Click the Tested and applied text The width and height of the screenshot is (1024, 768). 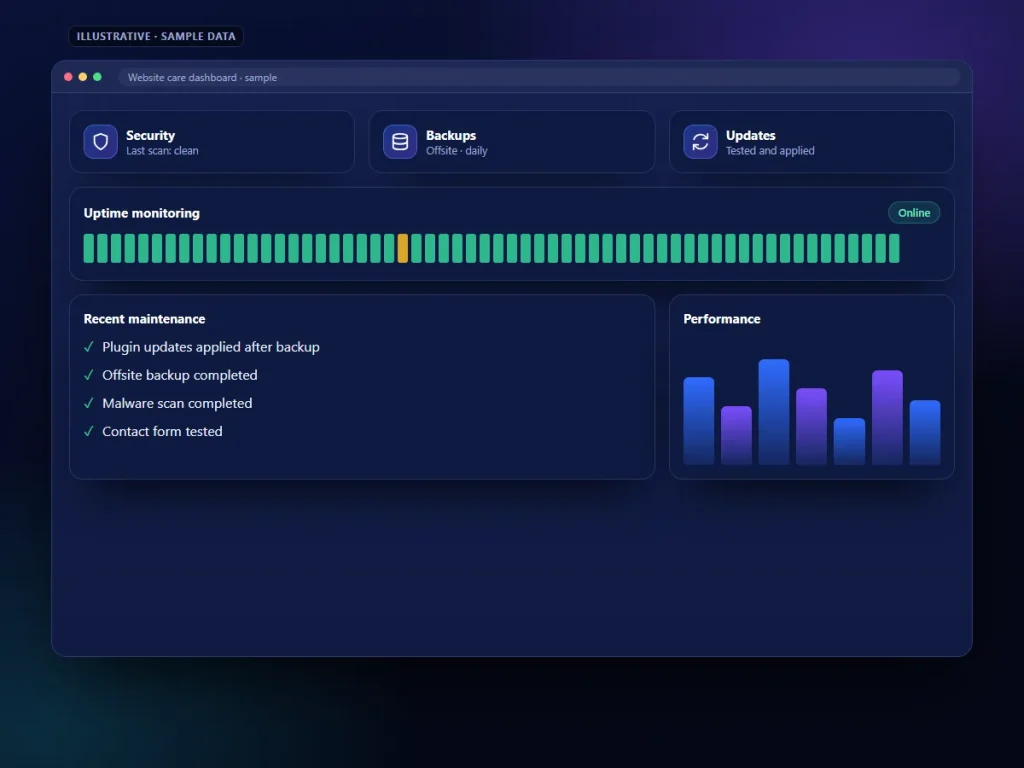point(770,151)
